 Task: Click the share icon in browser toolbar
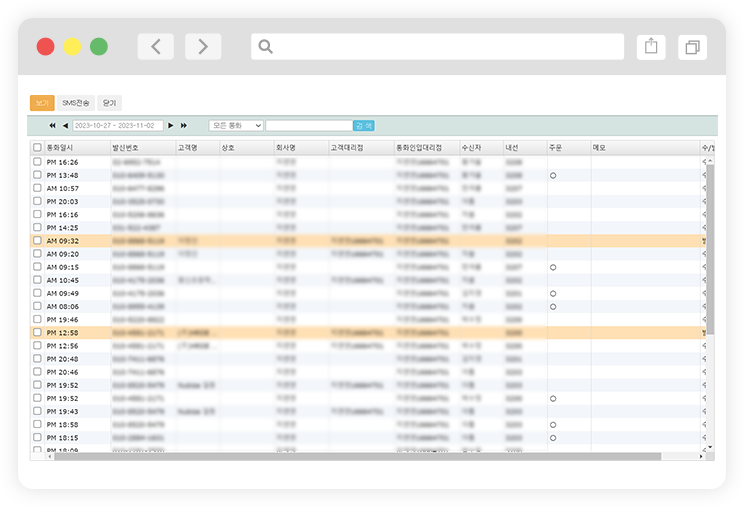click(x=651, y=46)
